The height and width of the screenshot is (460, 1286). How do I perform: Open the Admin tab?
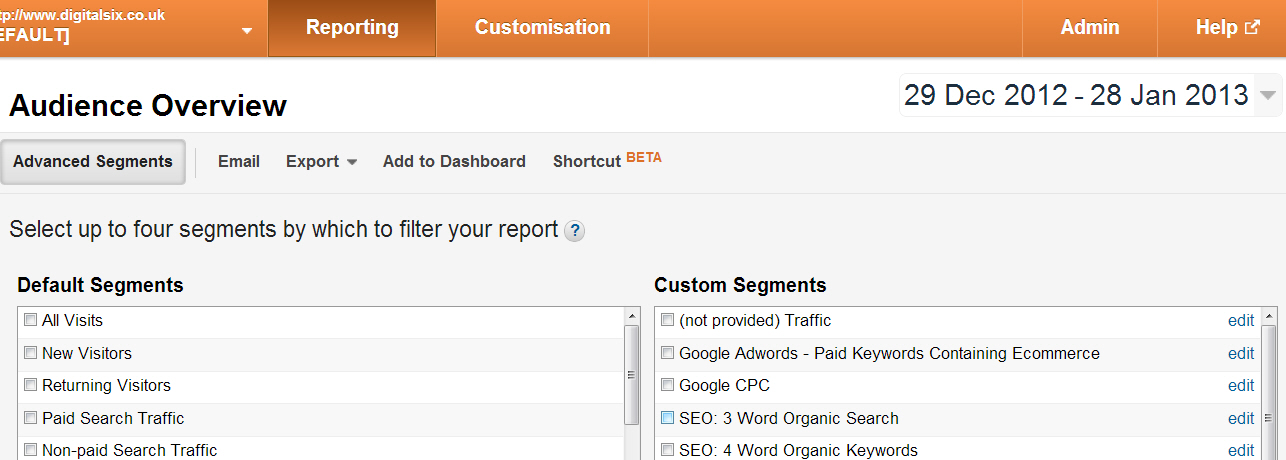pyautogui.click(x=1090, y=28)
